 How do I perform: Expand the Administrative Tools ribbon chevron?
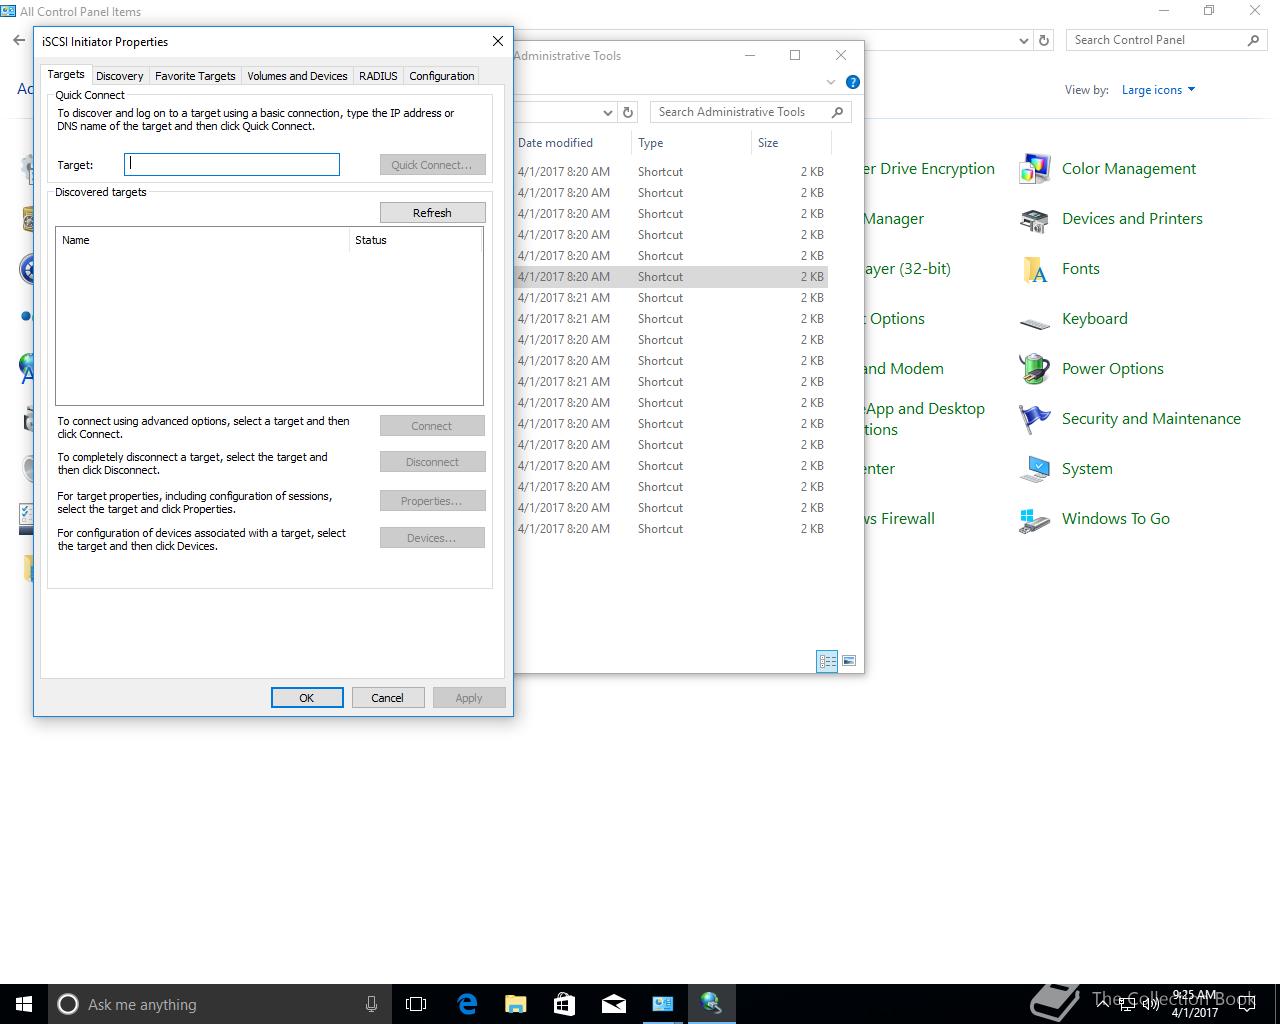click(830, 82)
